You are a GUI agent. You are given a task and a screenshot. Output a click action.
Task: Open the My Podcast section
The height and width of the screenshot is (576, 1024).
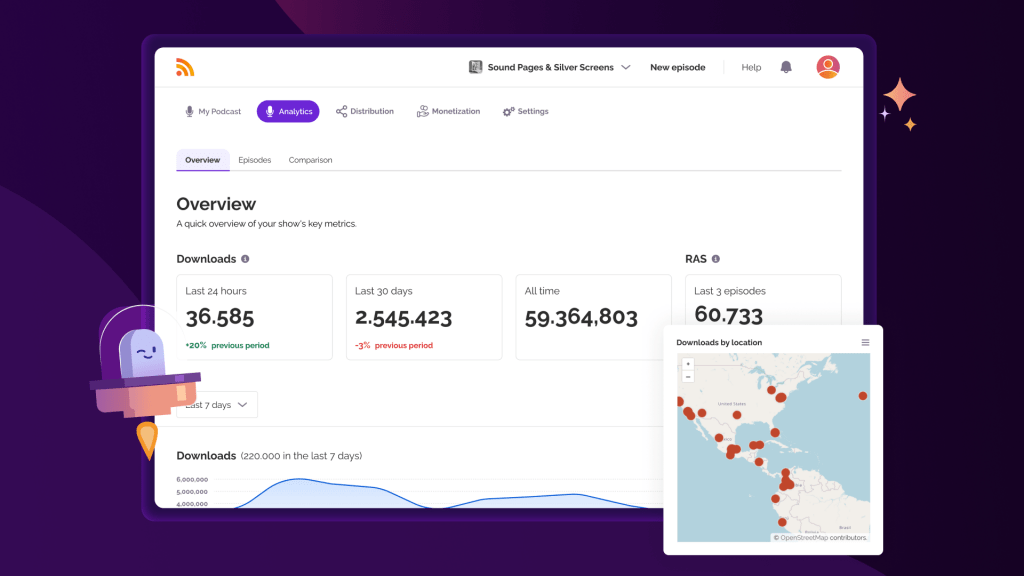click(212, 111)
